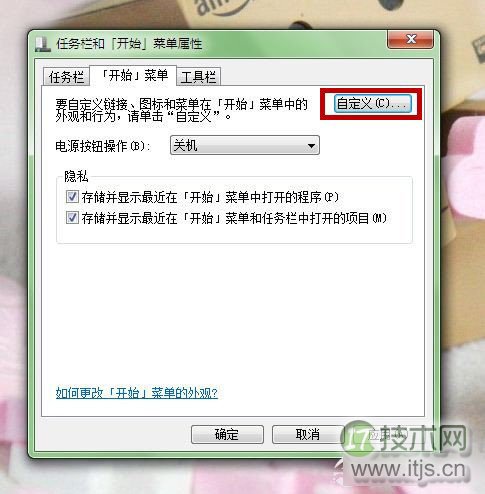
Task: Close the dialog with the red X
Action: [x=411, y=39]
